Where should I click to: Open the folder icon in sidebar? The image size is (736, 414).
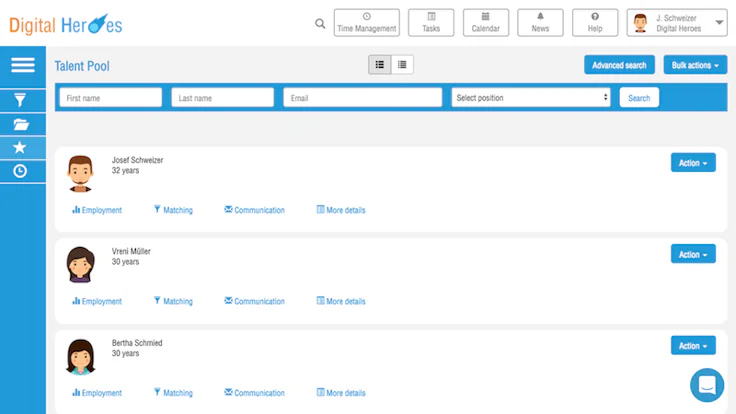coord(21,124)
